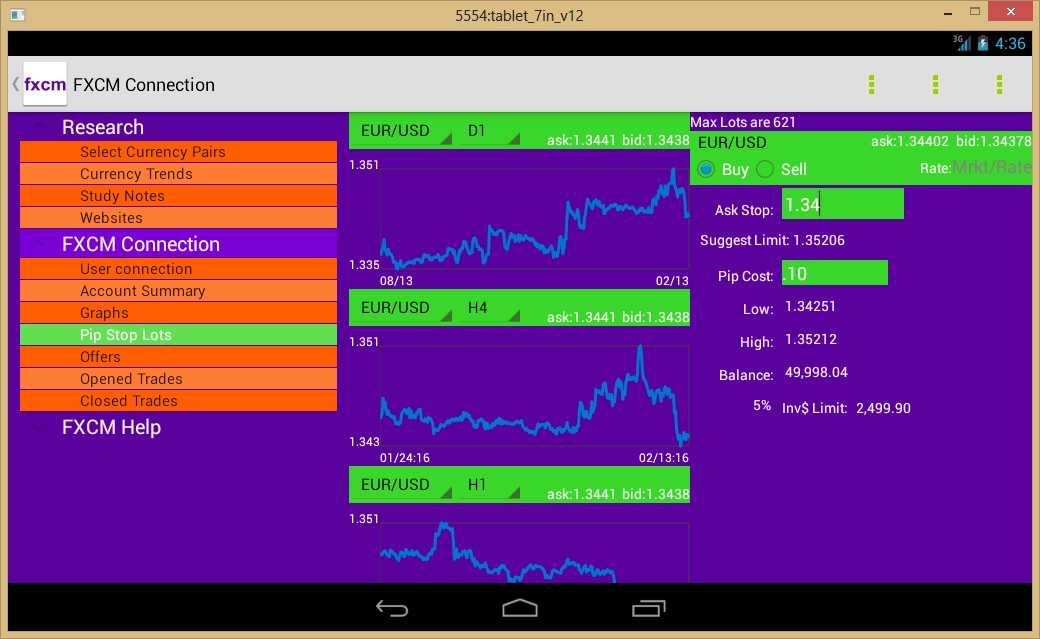Click the Max Lots are 621 text
Screen dimensions: 1040x639
pyautogui.click(x=743, y=122)
